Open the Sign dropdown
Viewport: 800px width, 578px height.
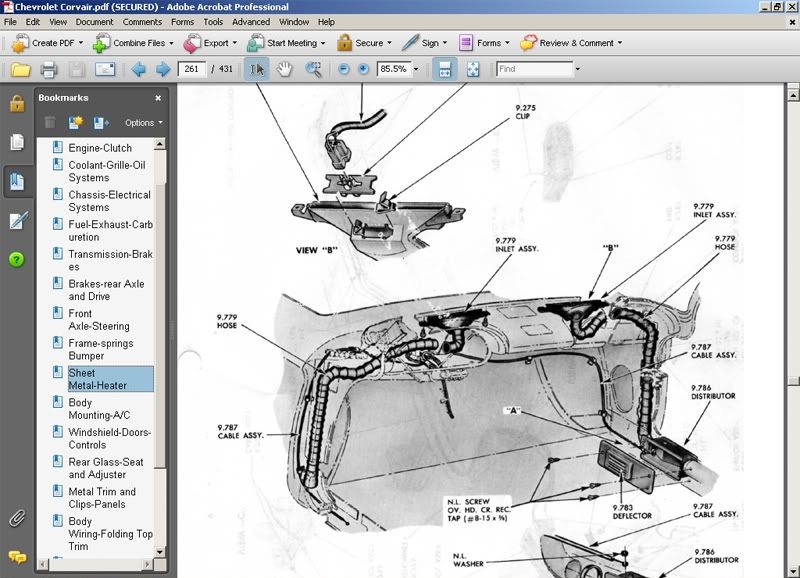[x=424, y=43]
